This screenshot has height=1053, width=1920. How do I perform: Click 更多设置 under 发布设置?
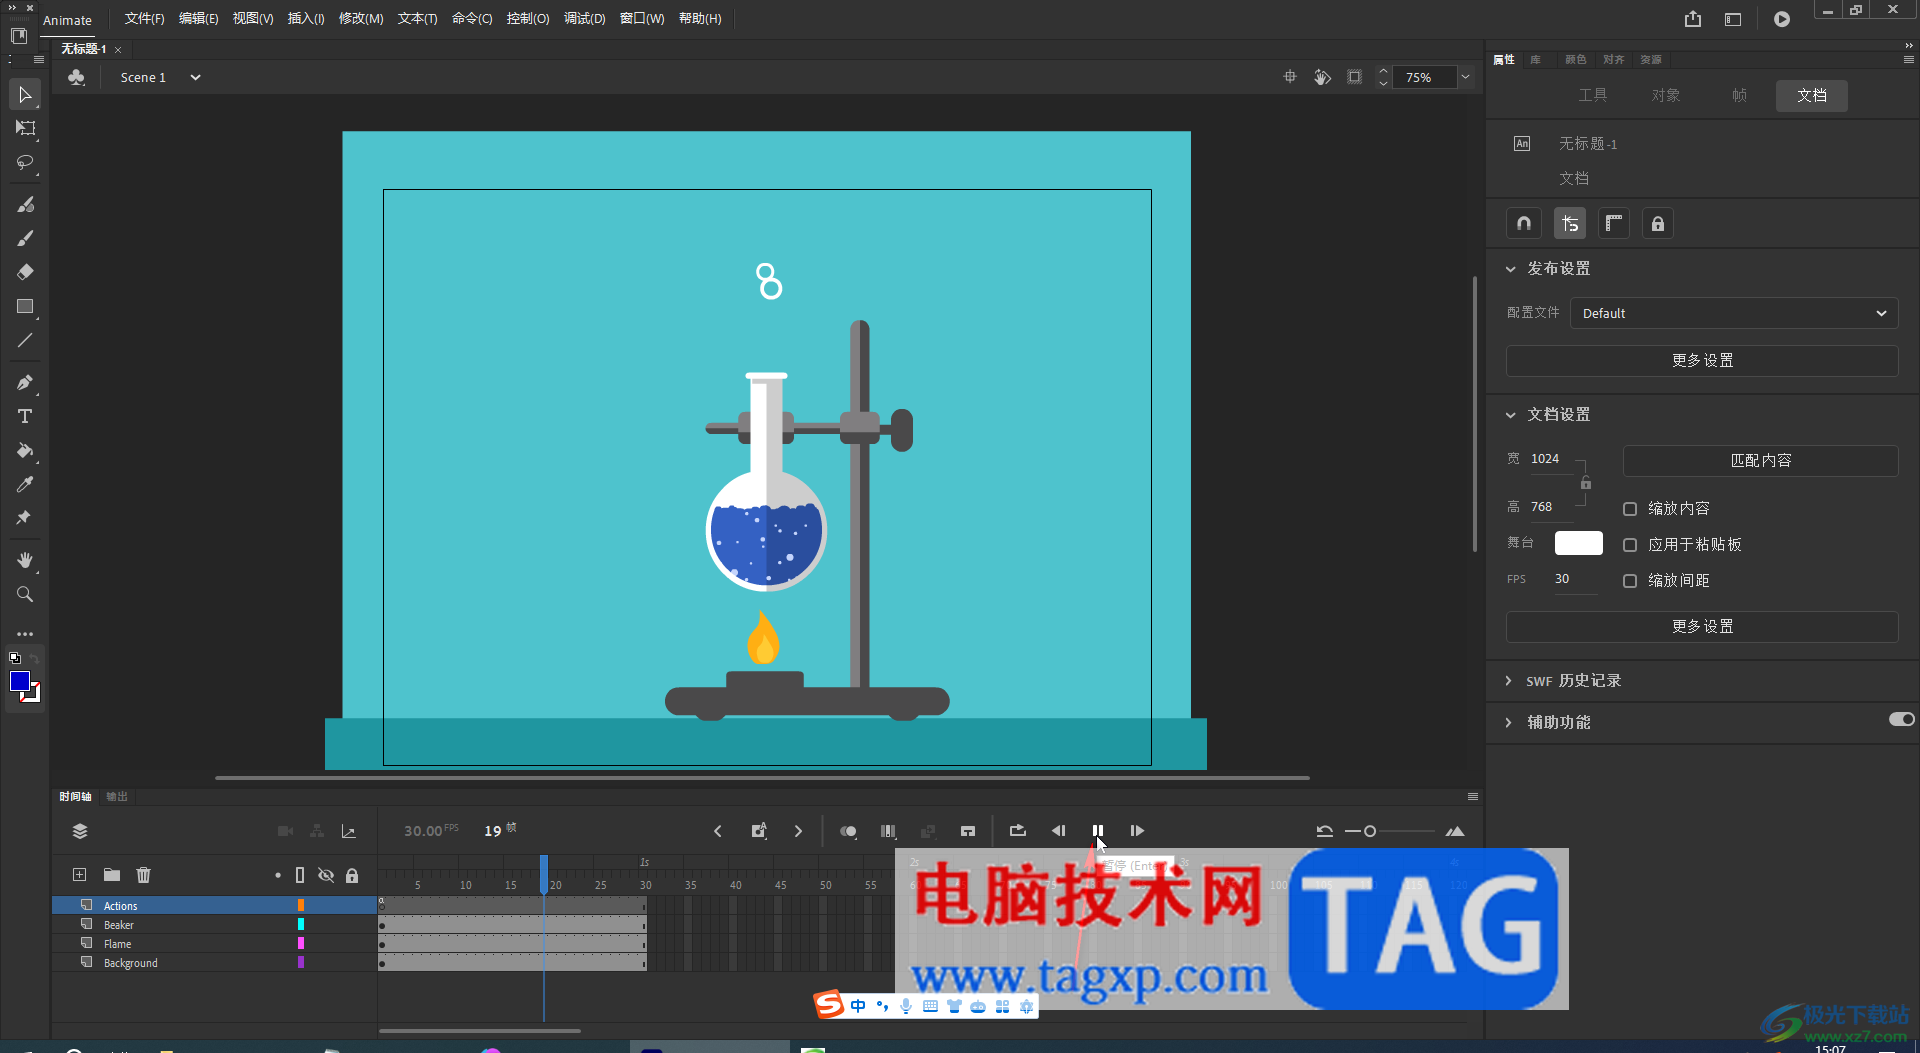(x=1702, y=361)
